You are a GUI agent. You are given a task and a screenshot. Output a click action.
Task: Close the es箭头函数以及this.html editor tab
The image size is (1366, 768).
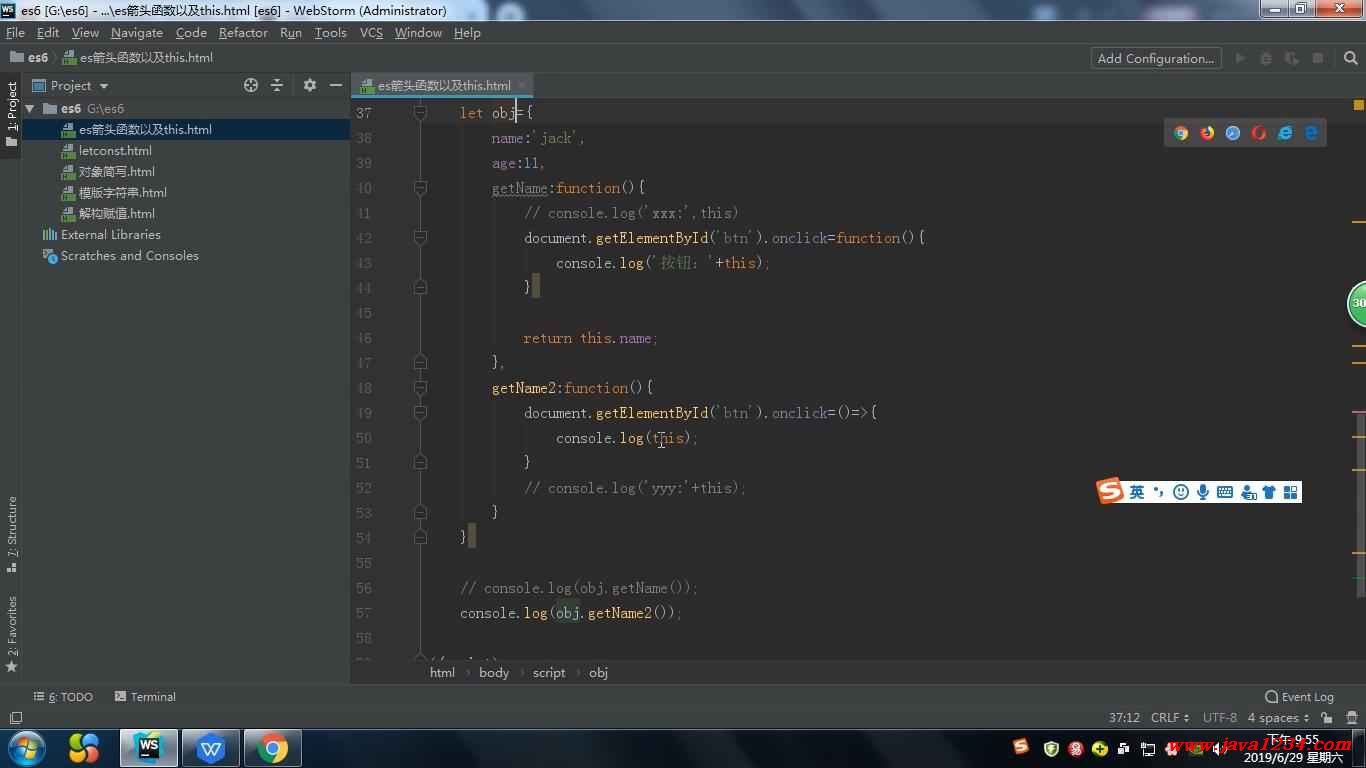[522, 85]
